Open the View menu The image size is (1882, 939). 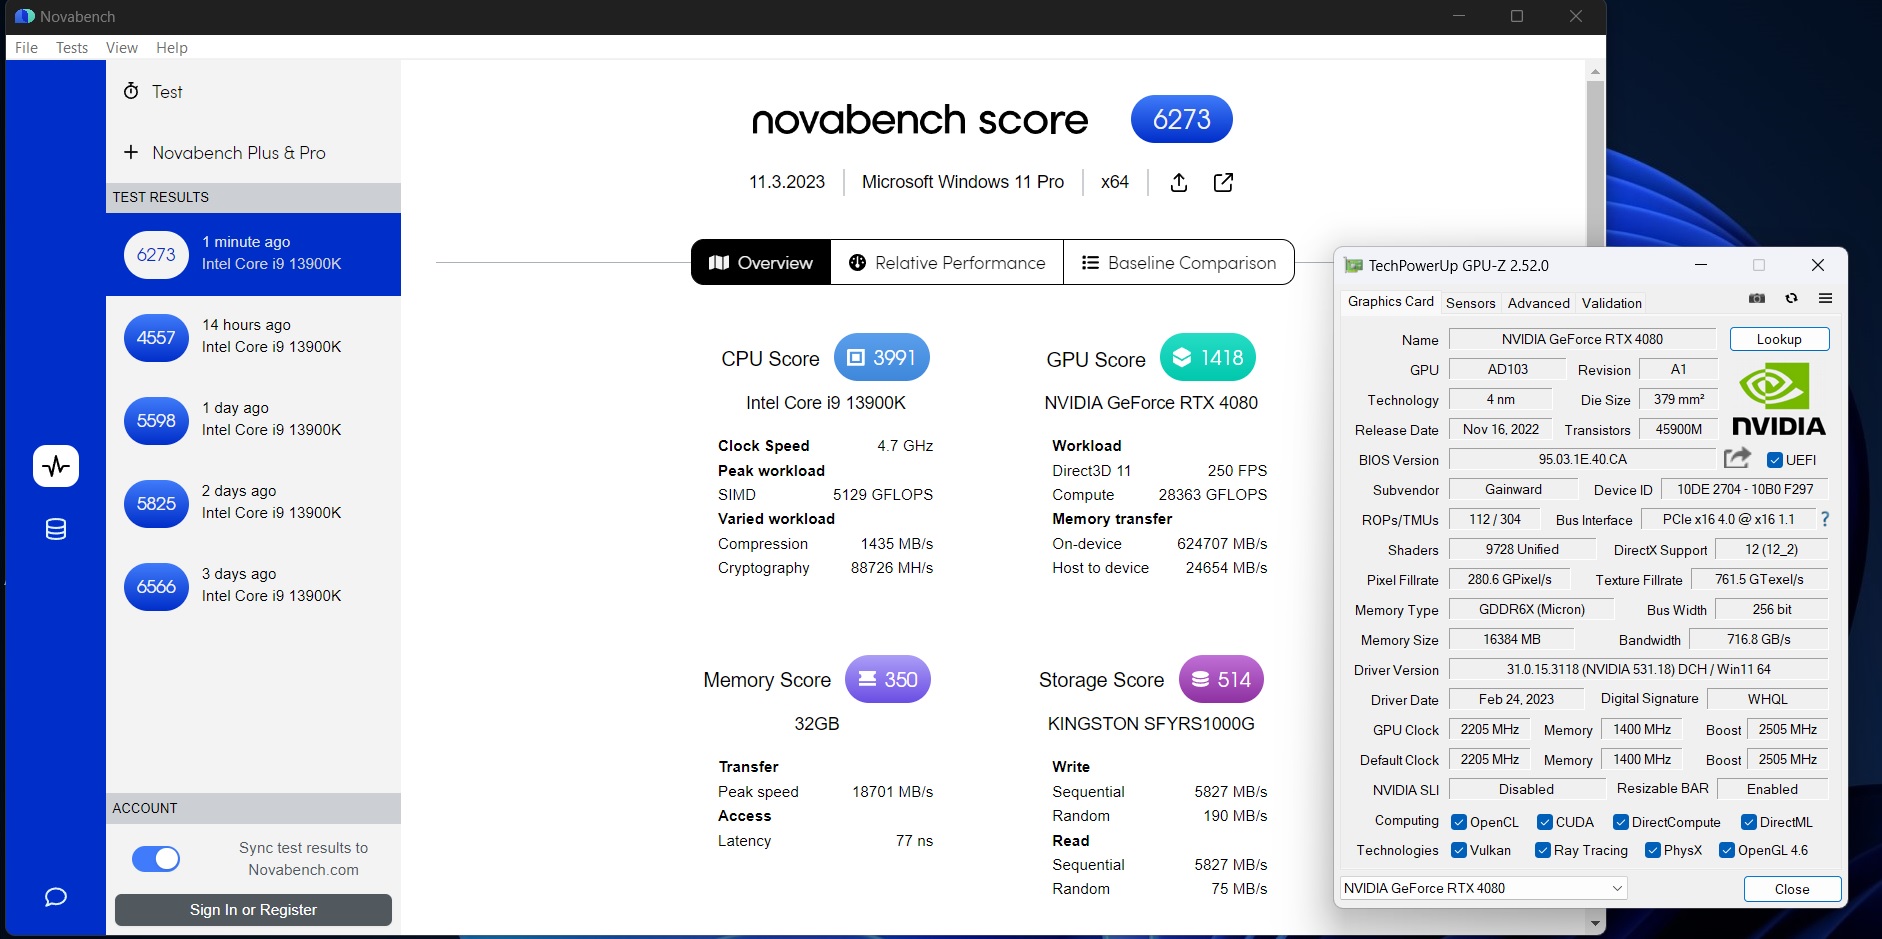(x=122, y=47)
